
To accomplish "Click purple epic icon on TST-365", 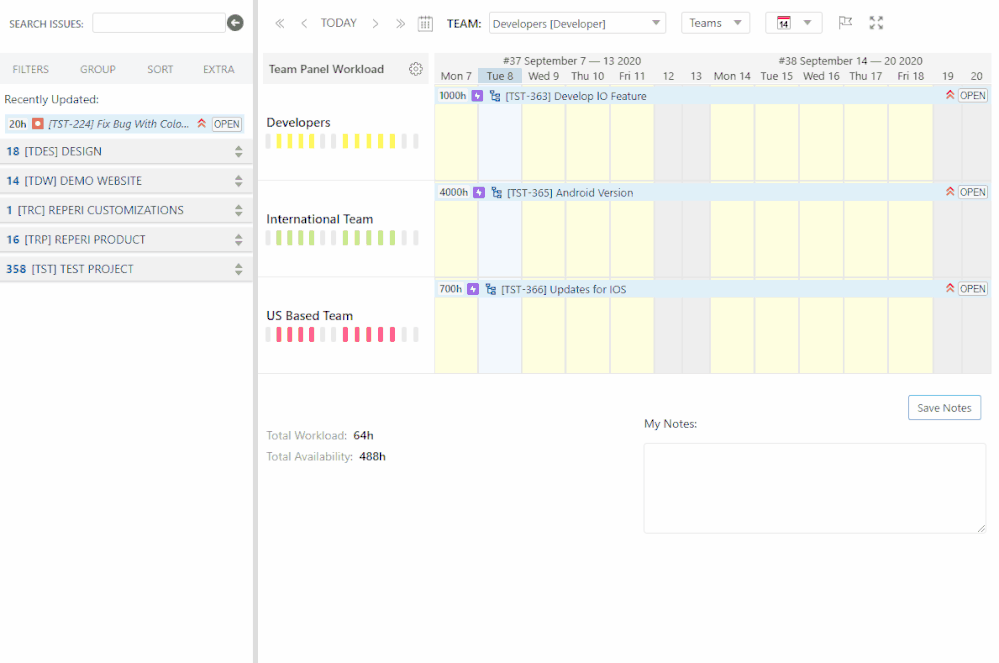I will tap(479, 192).
